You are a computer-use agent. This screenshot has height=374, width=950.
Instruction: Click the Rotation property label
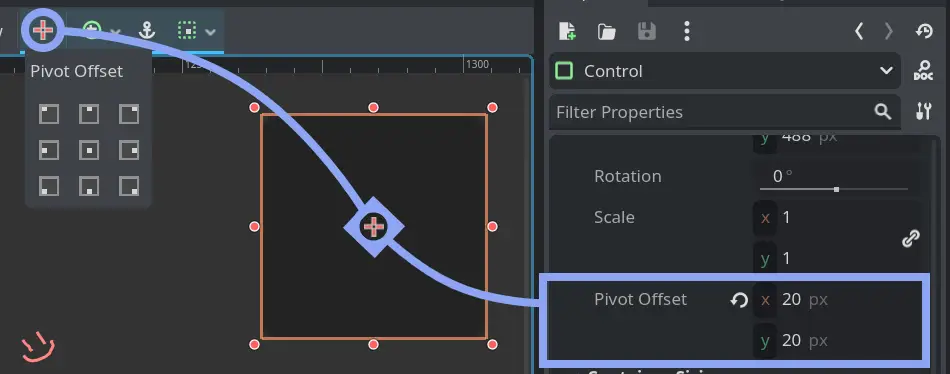(628, 176)
